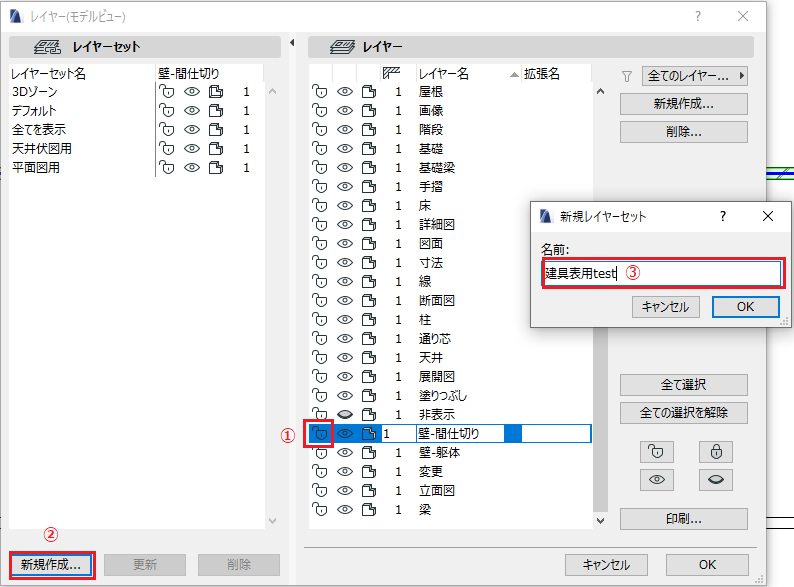
Task: Click the lock icon of 階段 layer
Action: [320, 130]
